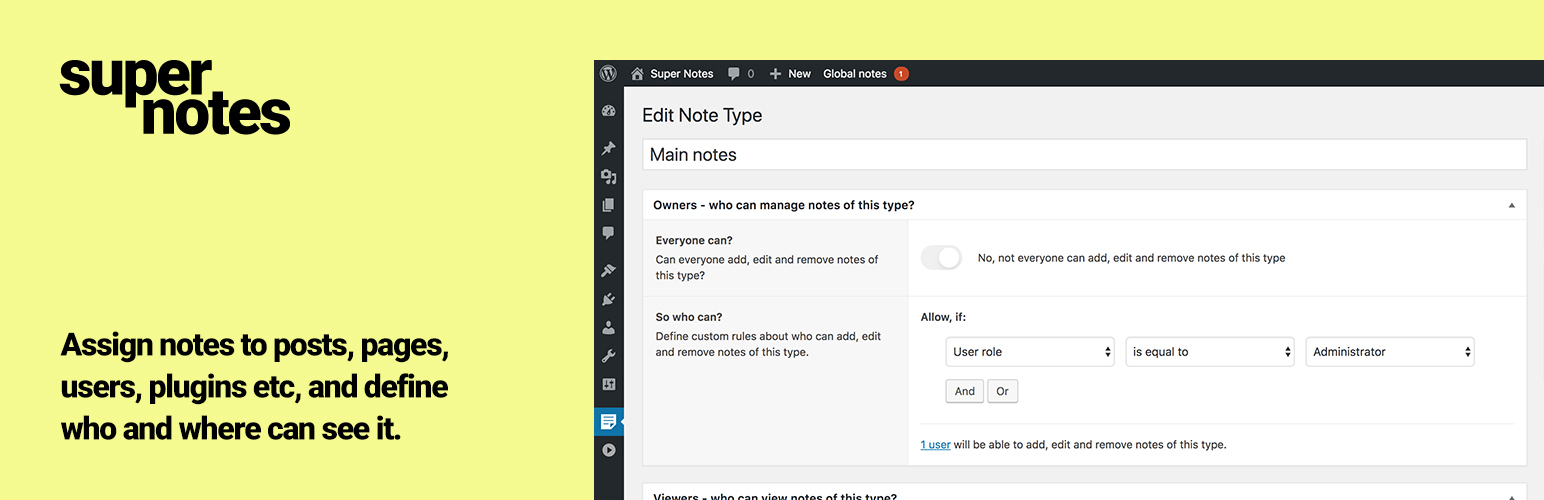Click the 'Allow, if:' text

(943, 318)
